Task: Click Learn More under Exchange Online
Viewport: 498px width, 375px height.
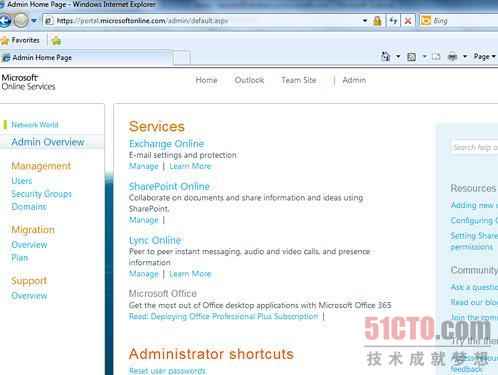Action: [190, 166]
